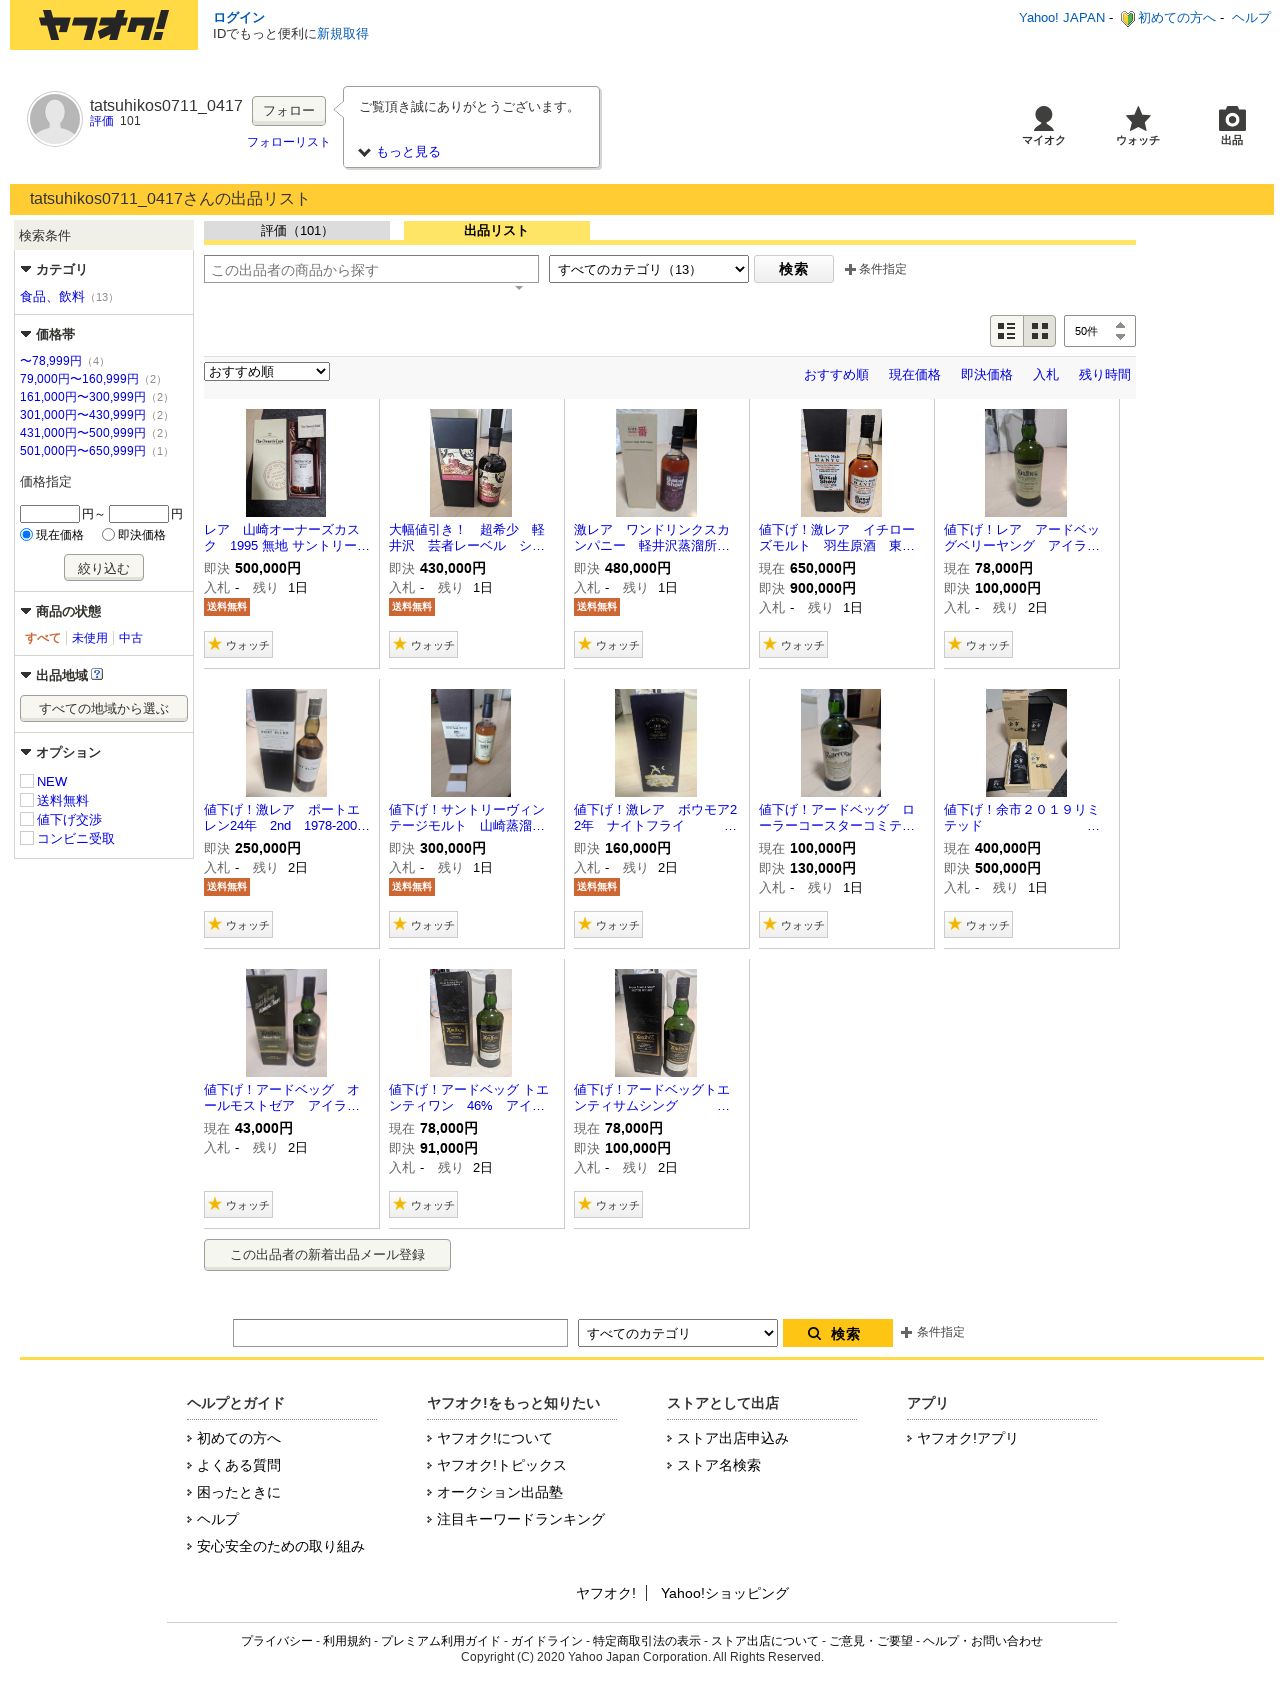Click the plus 条件指定 near bottom search

(933, 1332)
